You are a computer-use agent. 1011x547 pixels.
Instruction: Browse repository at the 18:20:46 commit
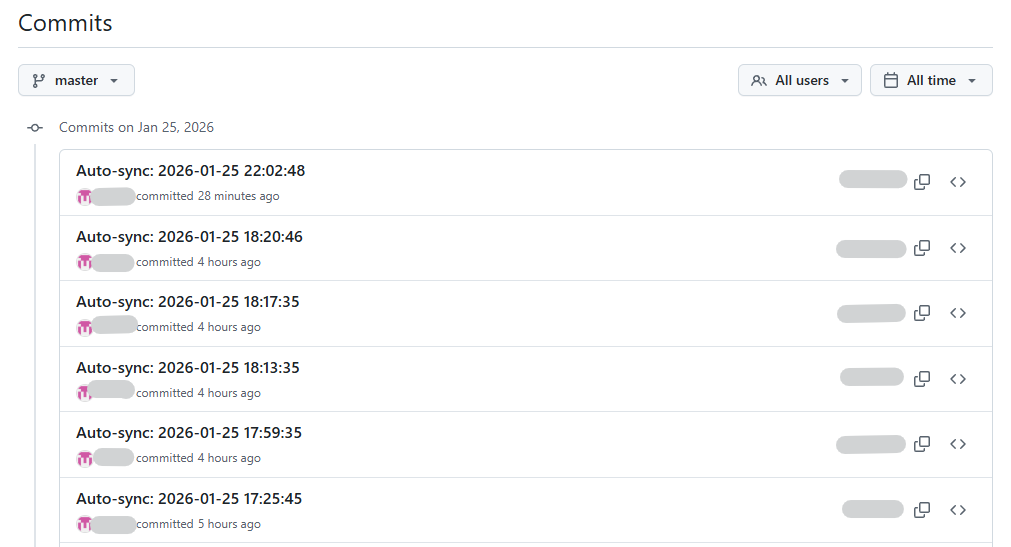coord(958,248)
